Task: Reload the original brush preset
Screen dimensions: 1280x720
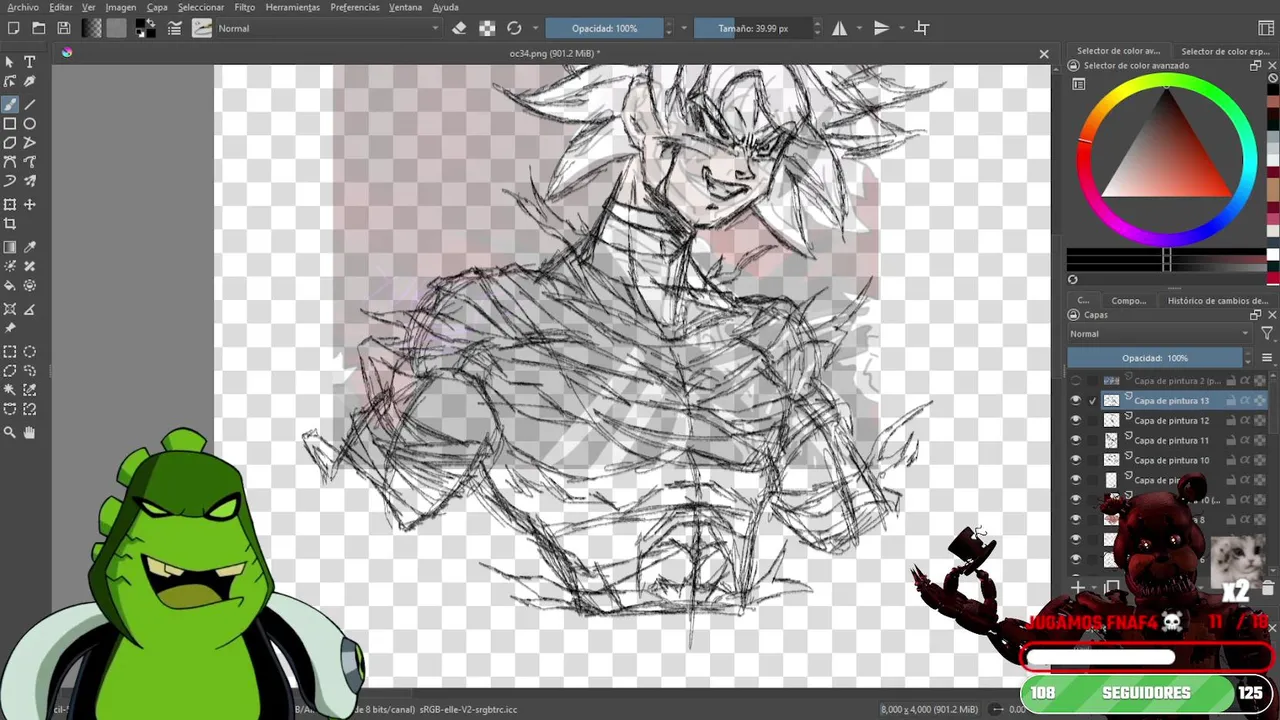Action: pyautogui.click(x=514, y=28)
